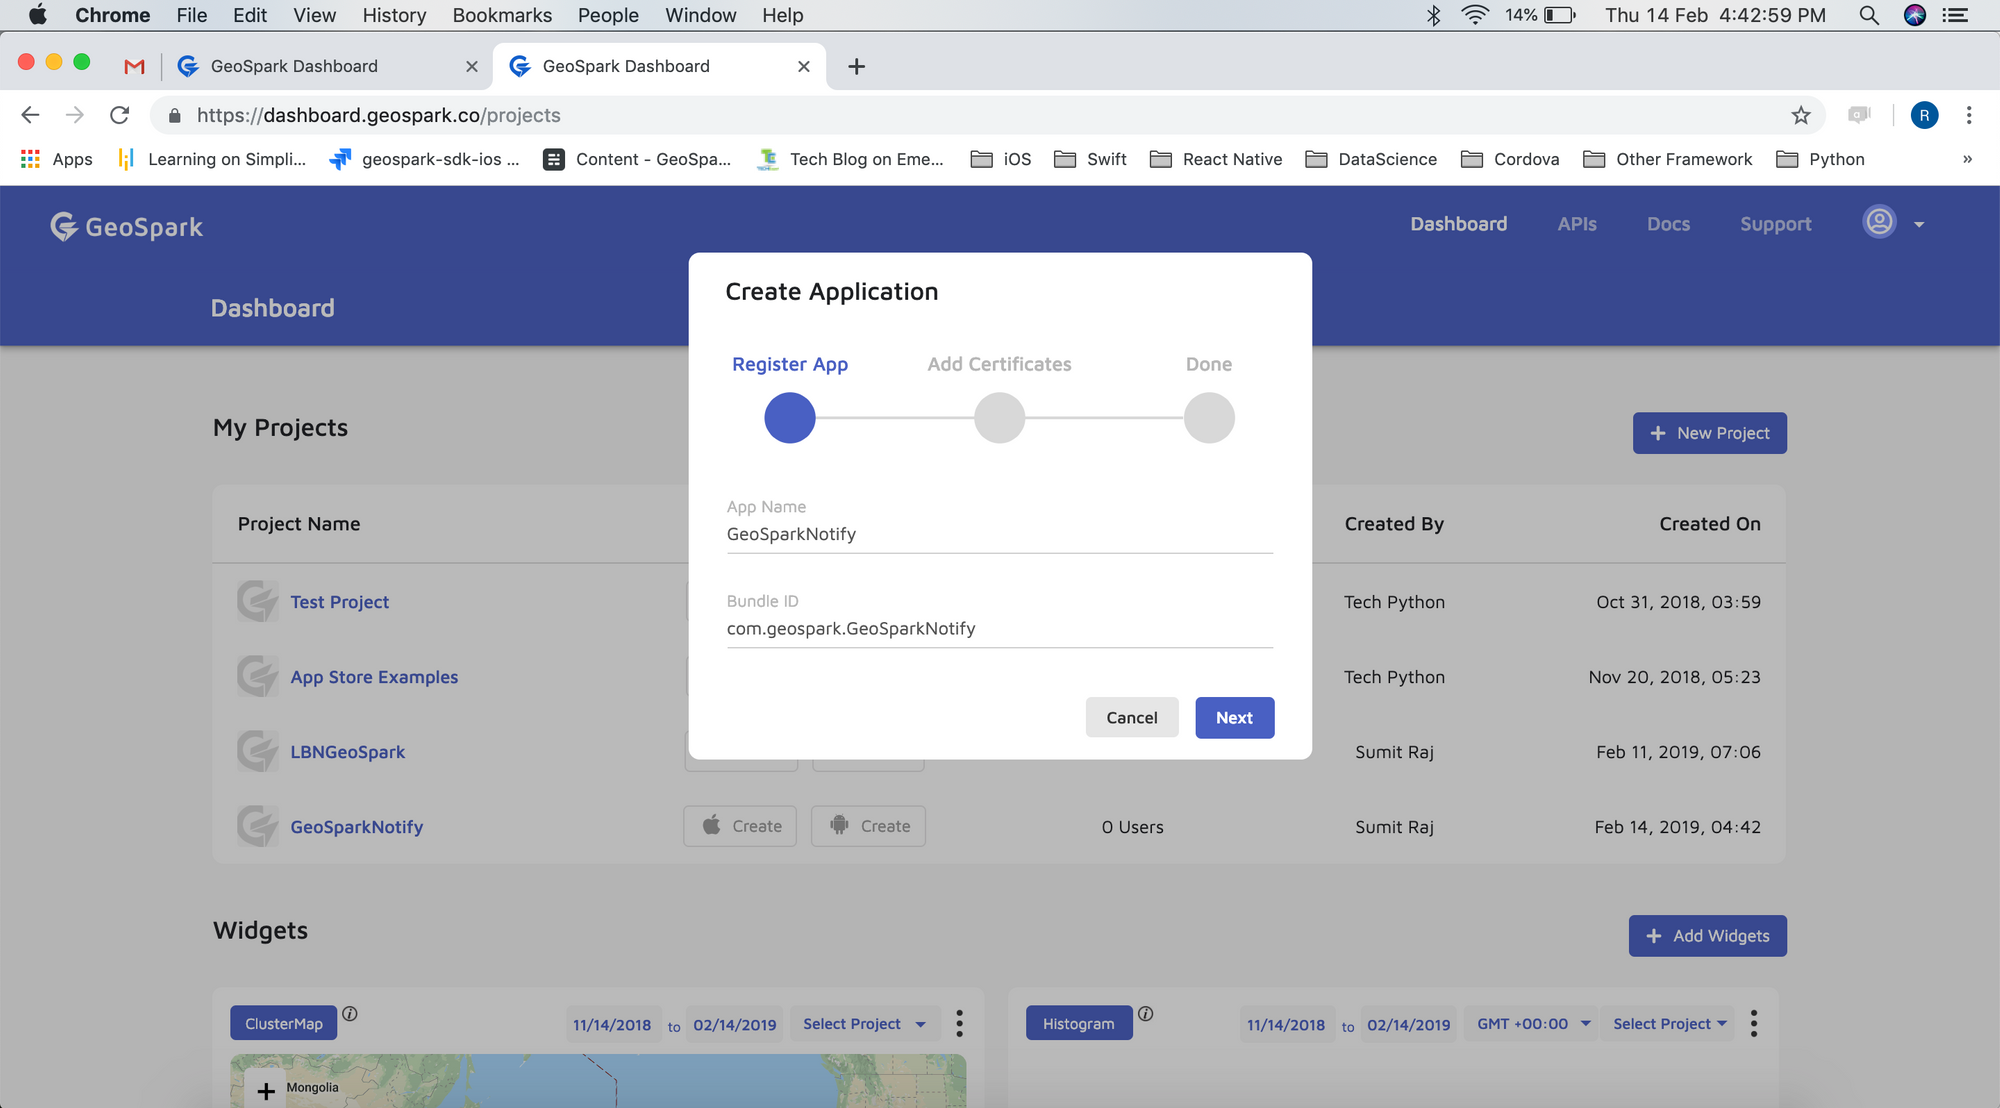Screen dimensions: 2000x1108
Task: Open the LBNGeoSpark project link
Action: (347, 752)
